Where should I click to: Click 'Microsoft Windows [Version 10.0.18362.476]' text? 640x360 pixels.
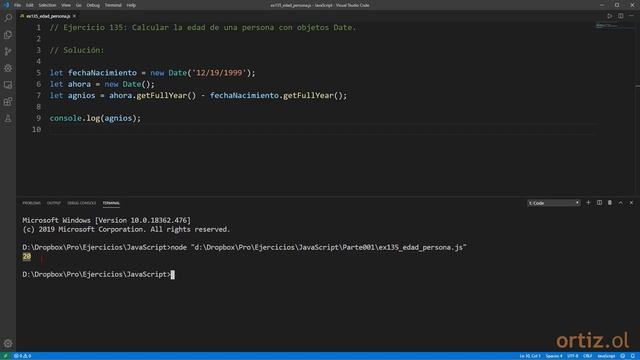107,220
